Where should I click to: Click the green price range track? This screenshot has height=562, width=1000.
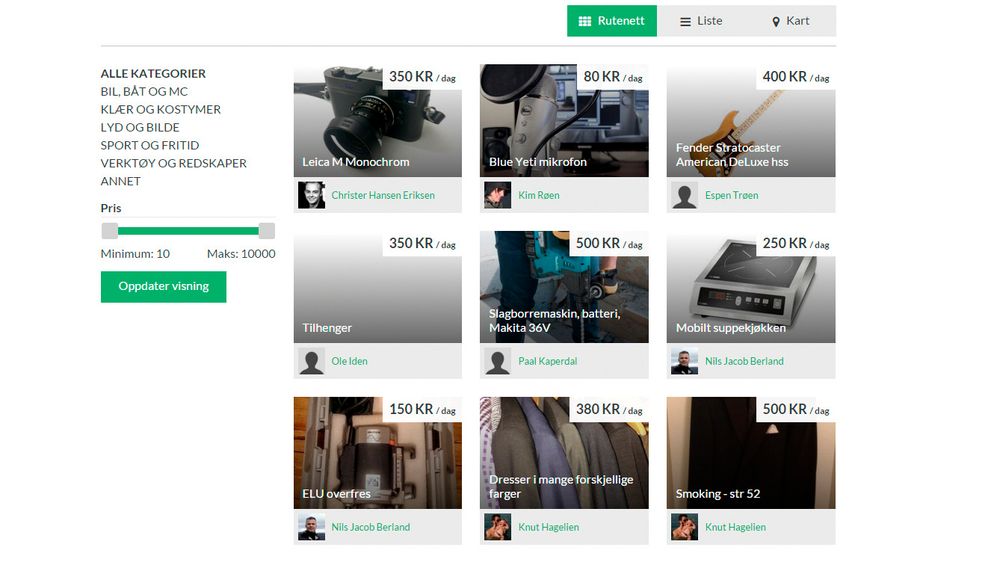[x=188, y=231]
